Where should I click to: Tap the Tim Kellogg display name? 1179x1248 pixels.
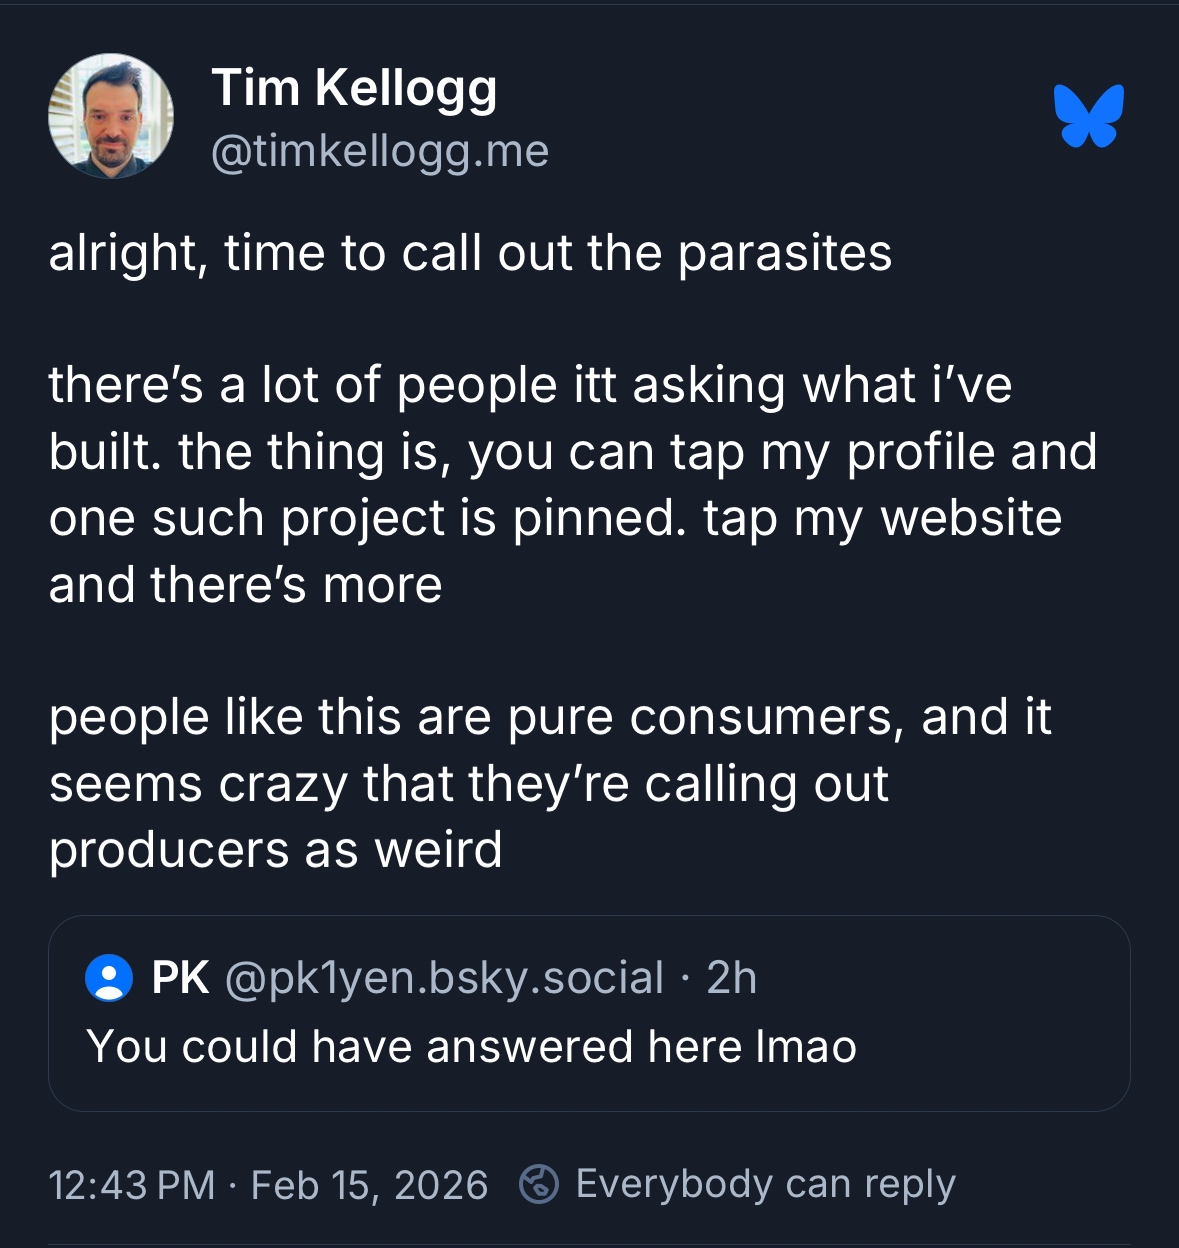[354, 88]
